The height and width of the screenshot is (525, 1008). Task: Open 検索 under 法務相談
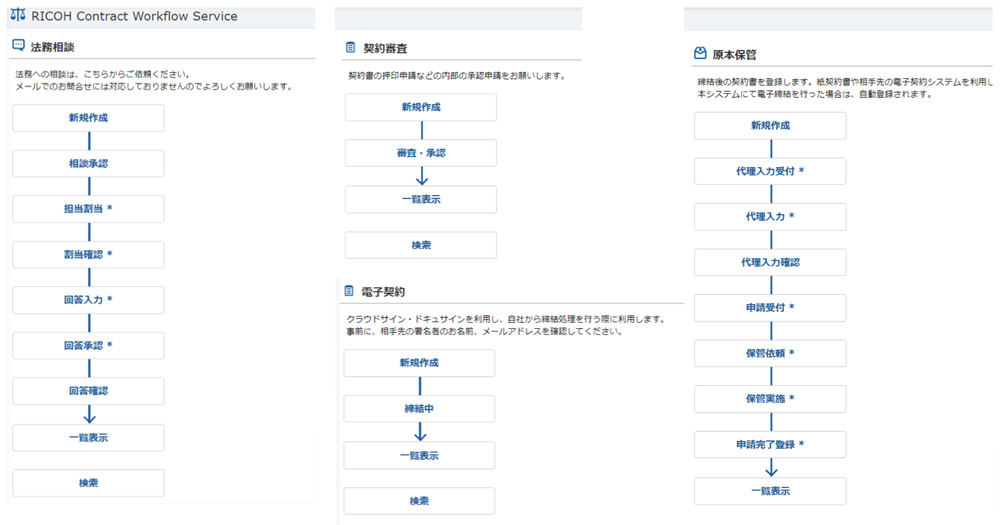pyautogui.click(x=88, y=484)
